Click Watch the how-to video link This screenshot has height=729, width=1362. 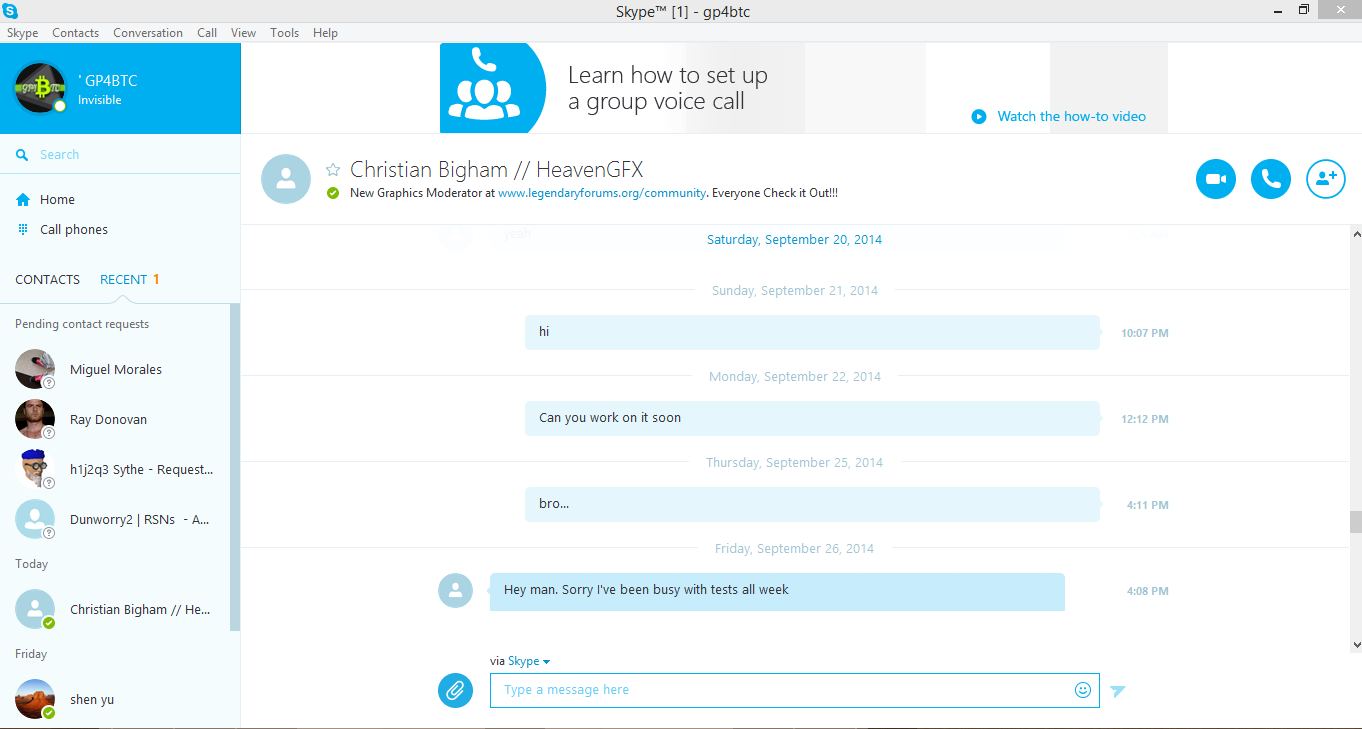[x=1072, y=116]
